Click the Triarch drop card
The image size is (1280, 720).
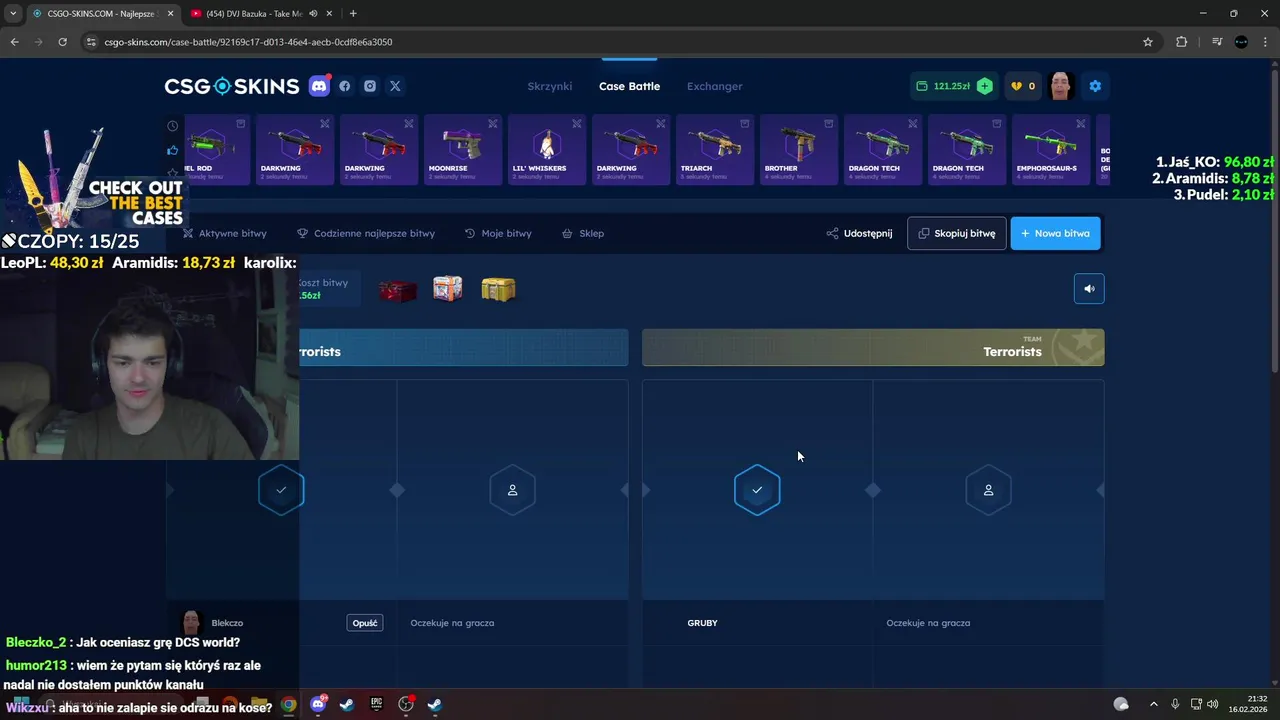click(x=715, y=149)
